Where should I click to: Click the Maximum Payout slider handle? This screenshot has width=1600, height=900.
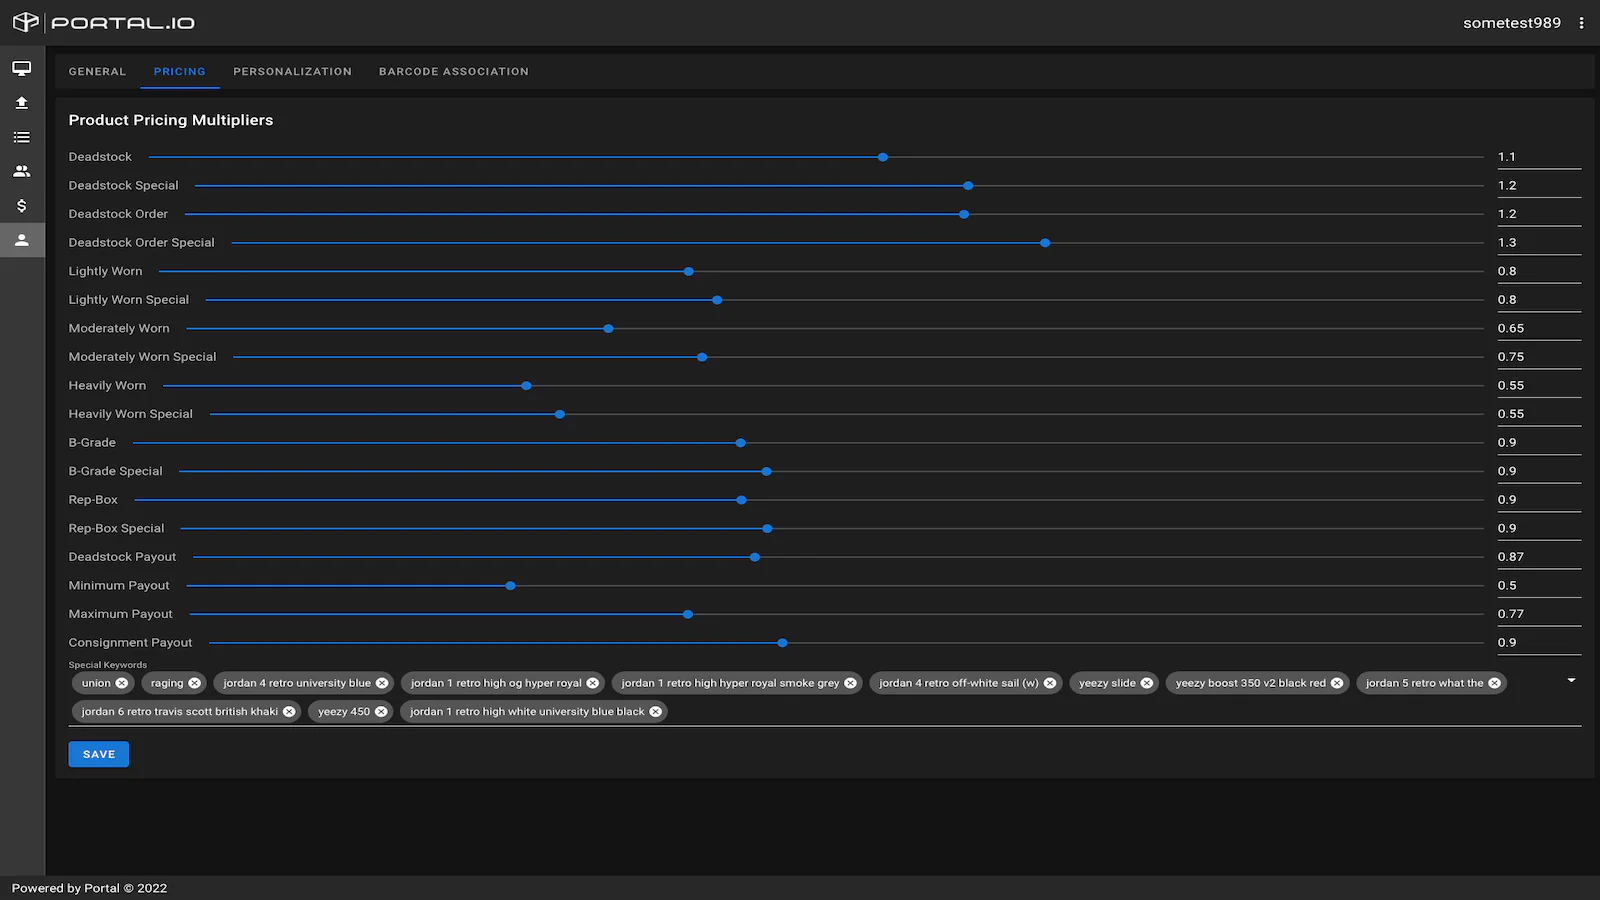click(688, 614)
